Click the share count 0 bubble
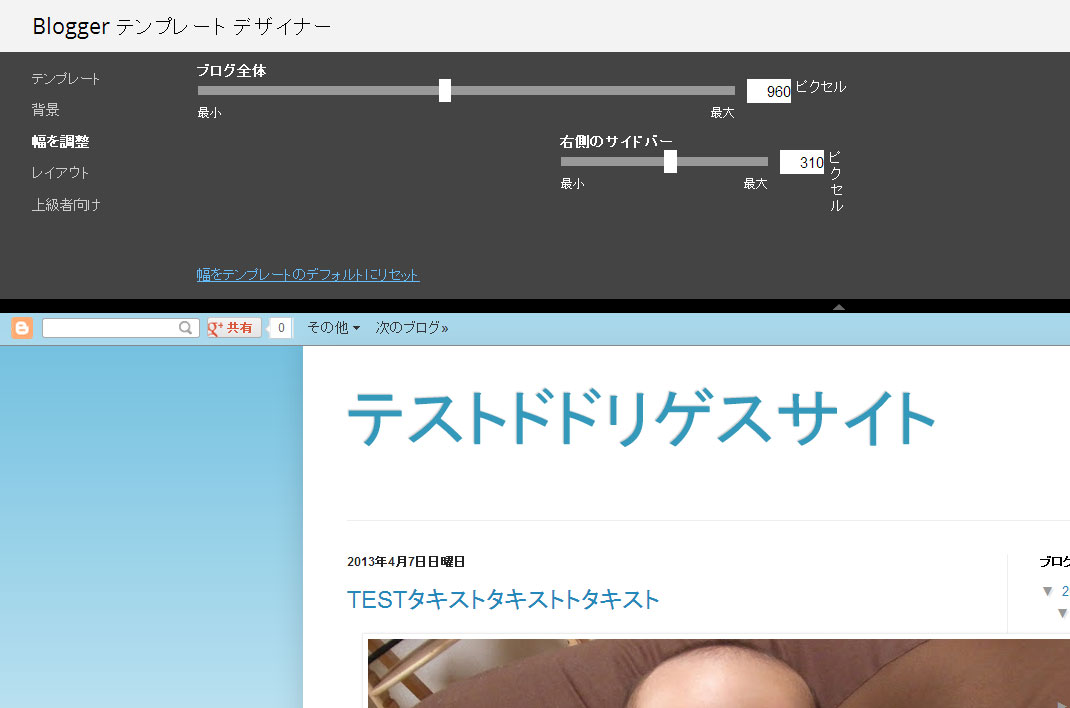This screenshot has width=1070, height=708. click(x=280, y=328)
